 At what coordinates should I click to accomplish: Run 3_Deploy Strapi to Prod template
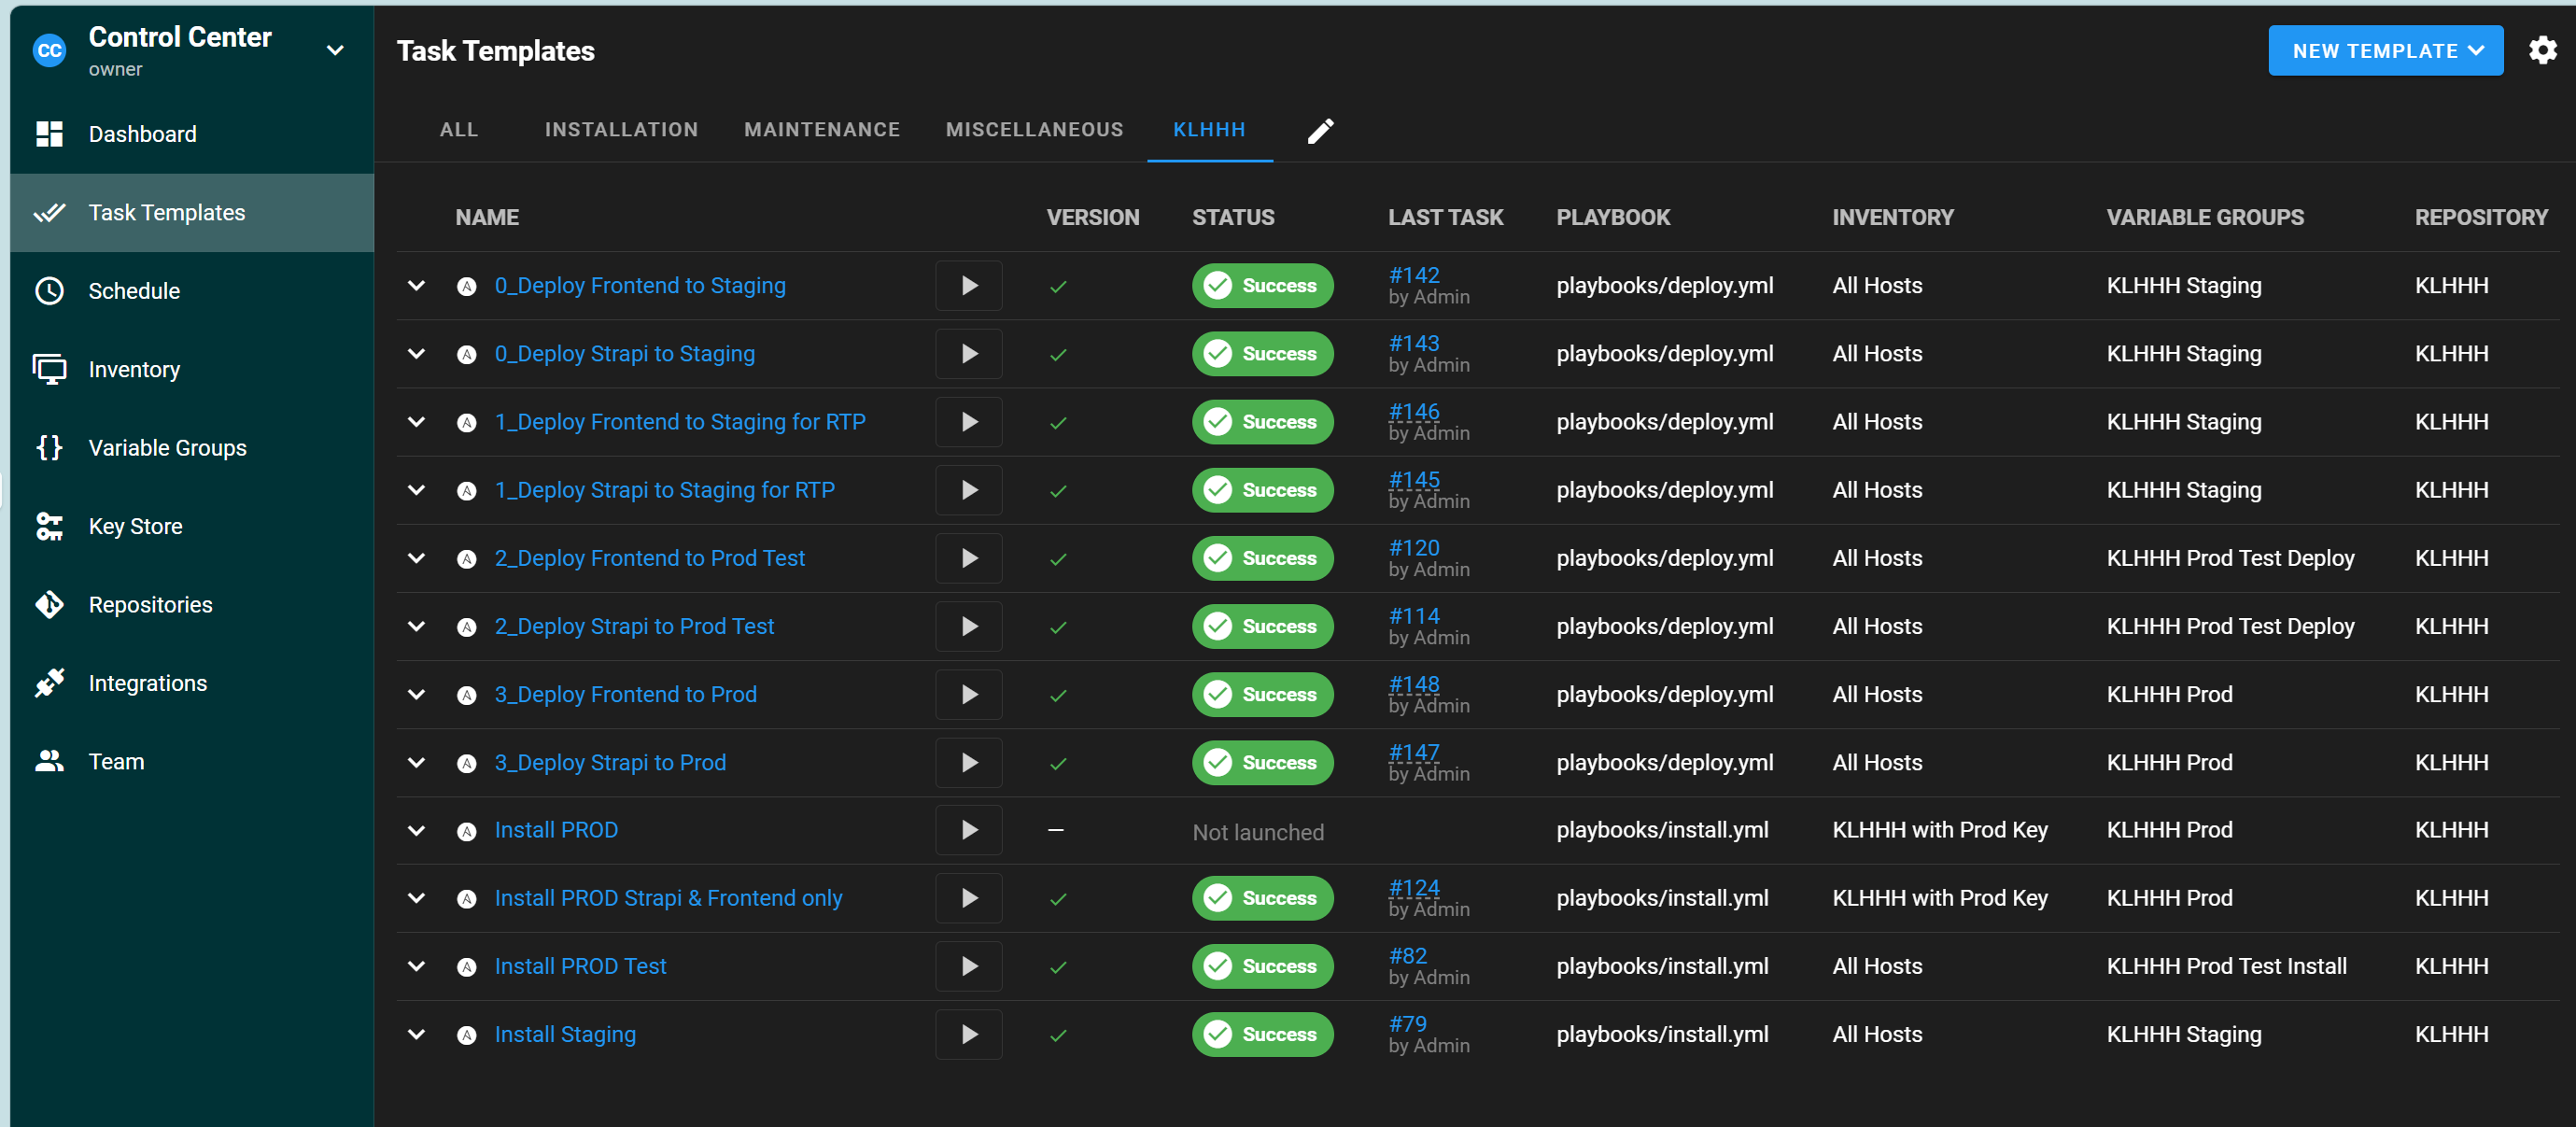969,762
